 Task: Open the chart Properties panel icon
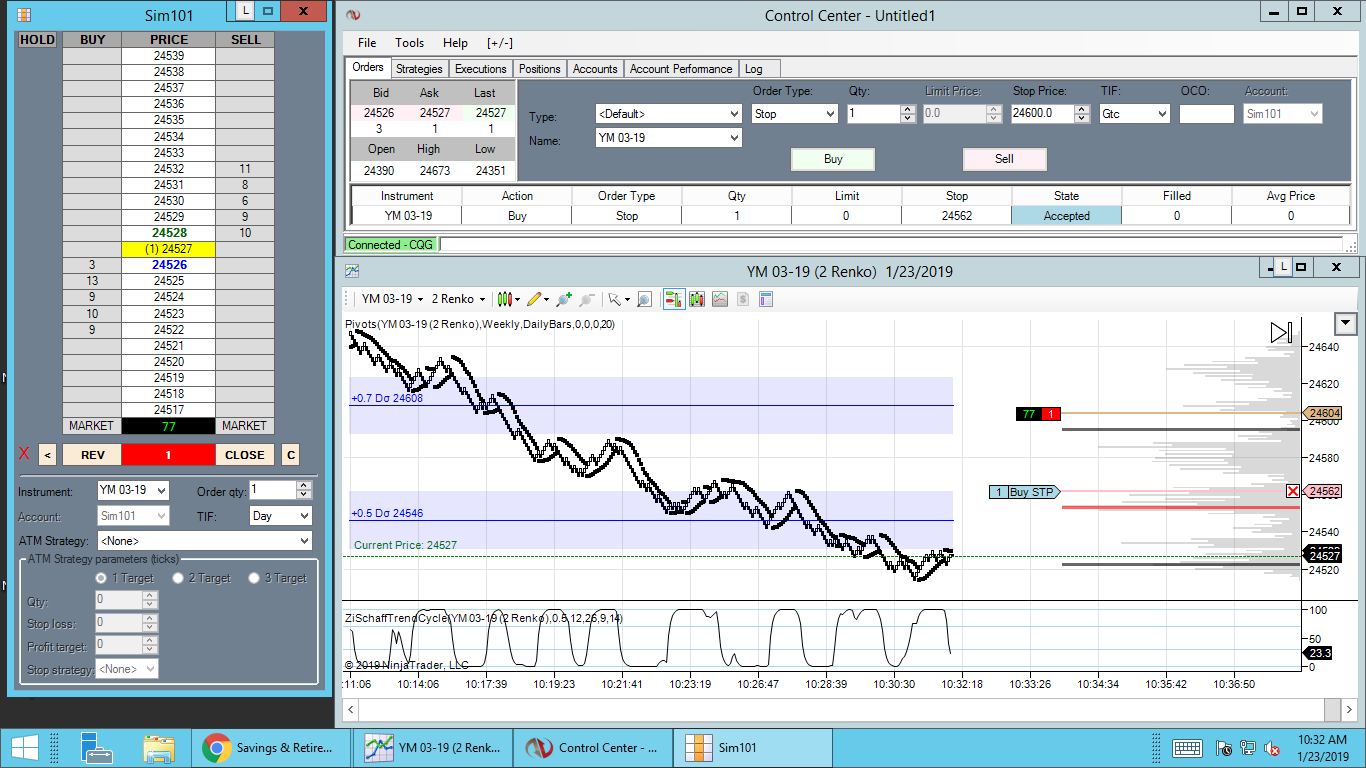tap(766, 299)
